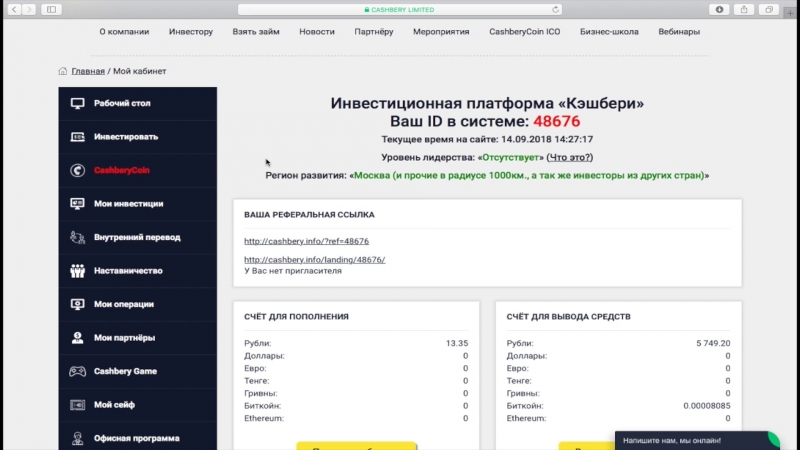Open the Новости menu item
The image size is (800, 450).
[317, 32]
